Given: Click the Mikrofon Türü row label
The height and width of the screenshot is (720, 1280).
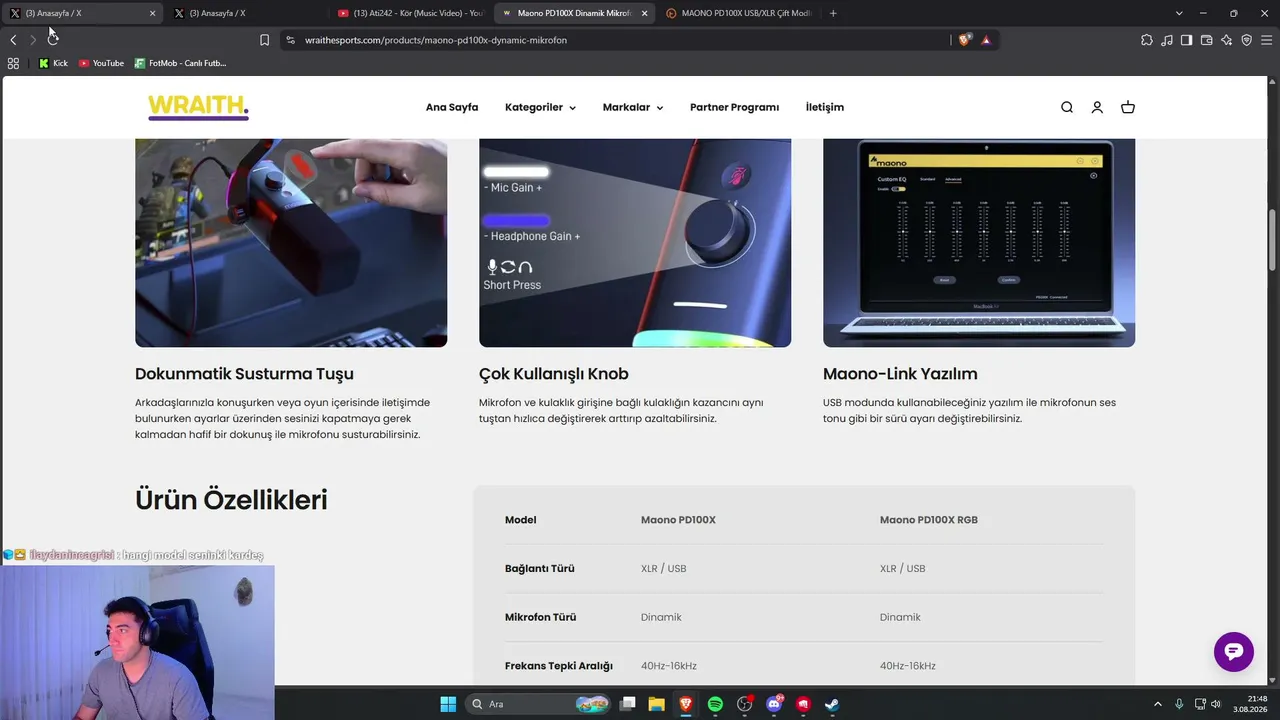Looking at the screenshot, I should (x=541, y=617).
